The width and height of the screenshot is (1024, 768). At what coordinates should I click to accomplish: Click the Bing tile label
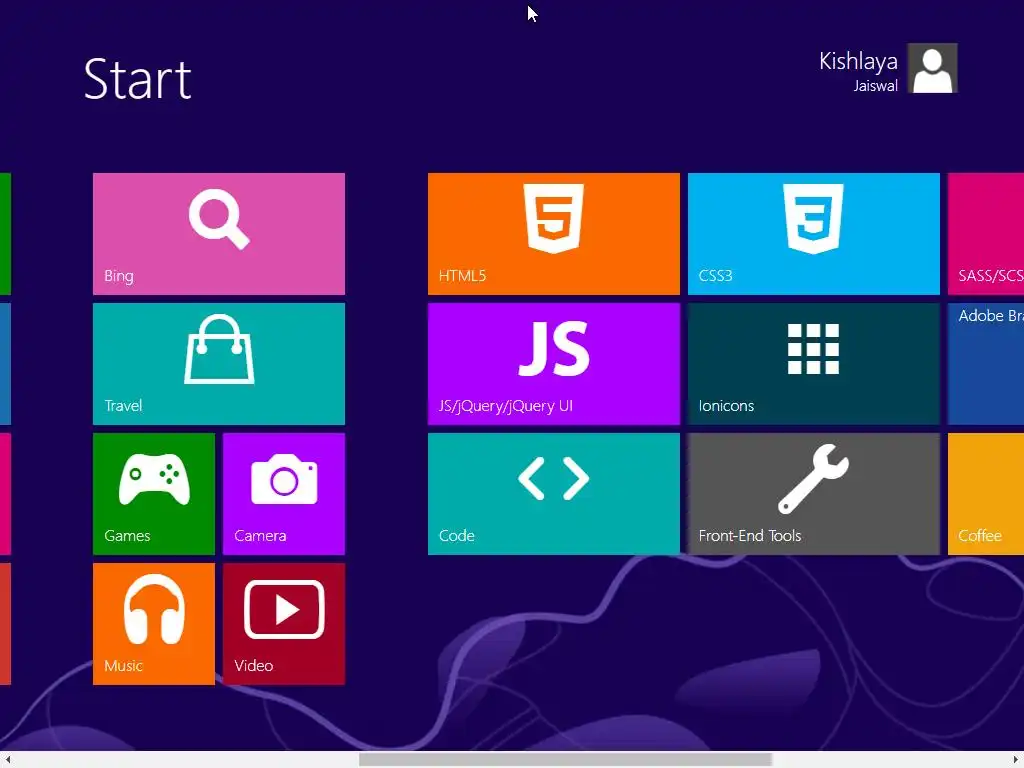click(119, 276)
